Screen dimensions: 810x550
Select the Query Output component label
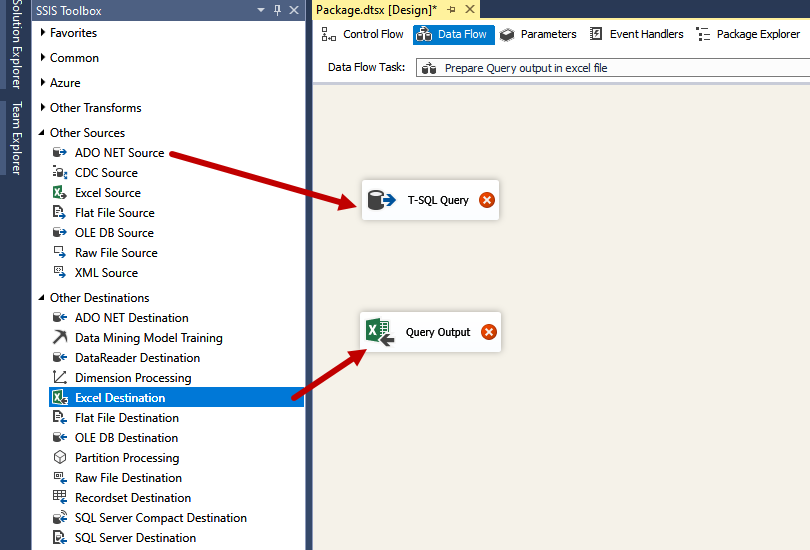pyautogui.click(x=438, y=332)
